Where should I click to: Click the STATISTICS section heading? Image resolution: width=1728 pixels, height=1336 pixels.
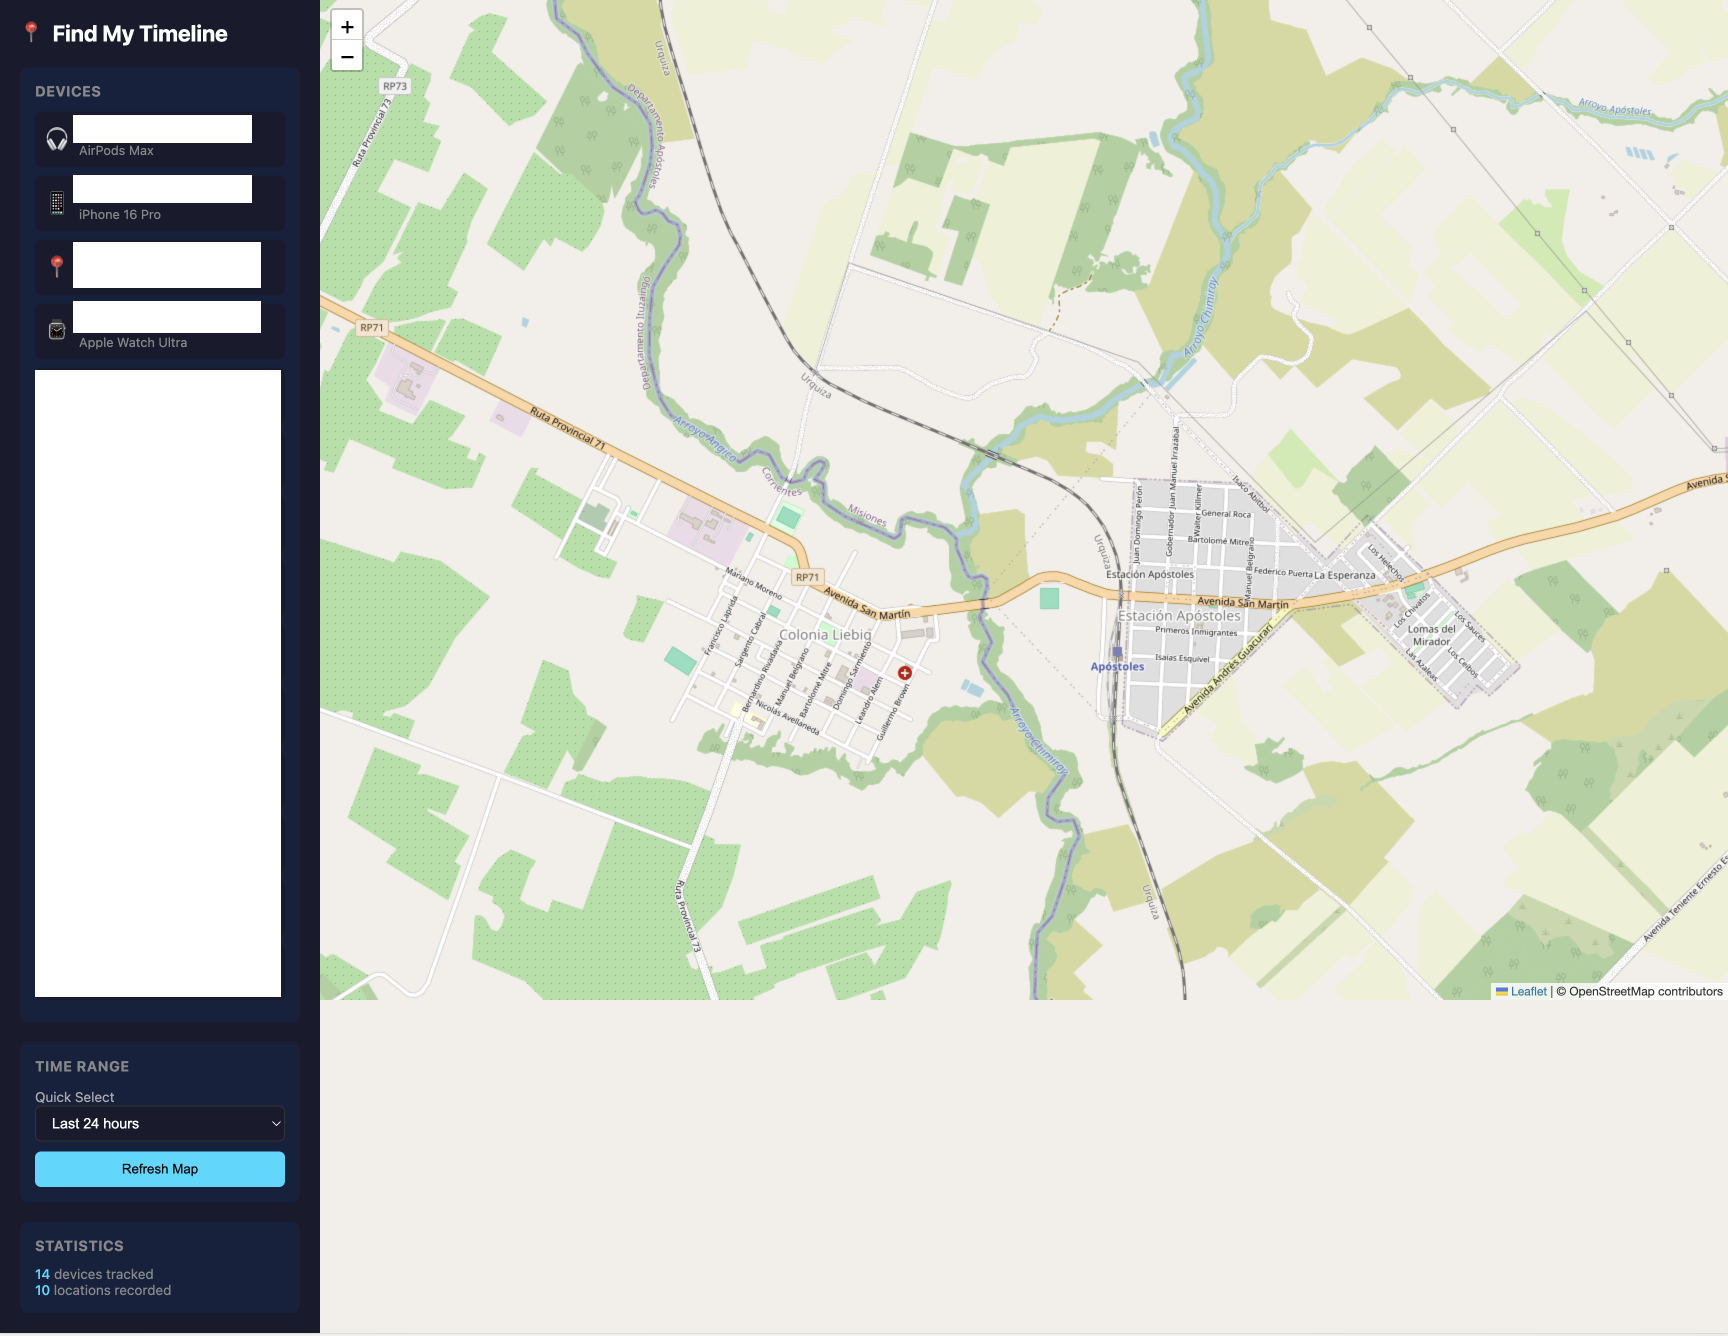pos(79,1246)
